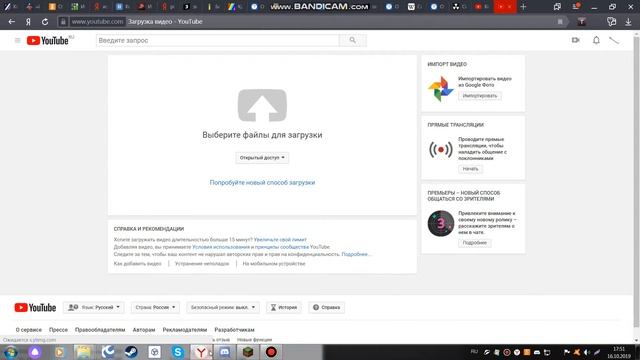Switch to the VK browser tab
The width and height of the screenshot is (640, 360).
[123, 7]
